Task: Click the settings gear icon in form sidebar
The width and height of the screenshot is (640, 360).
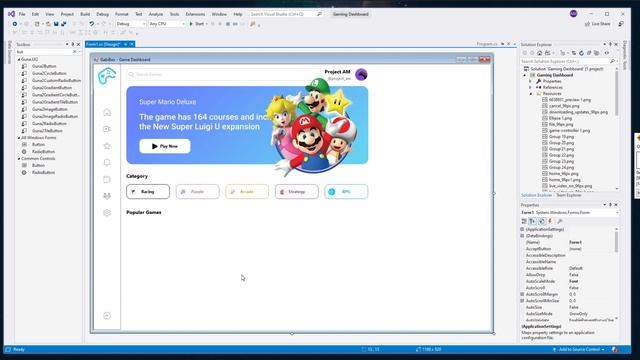Action: coord(107,213)
